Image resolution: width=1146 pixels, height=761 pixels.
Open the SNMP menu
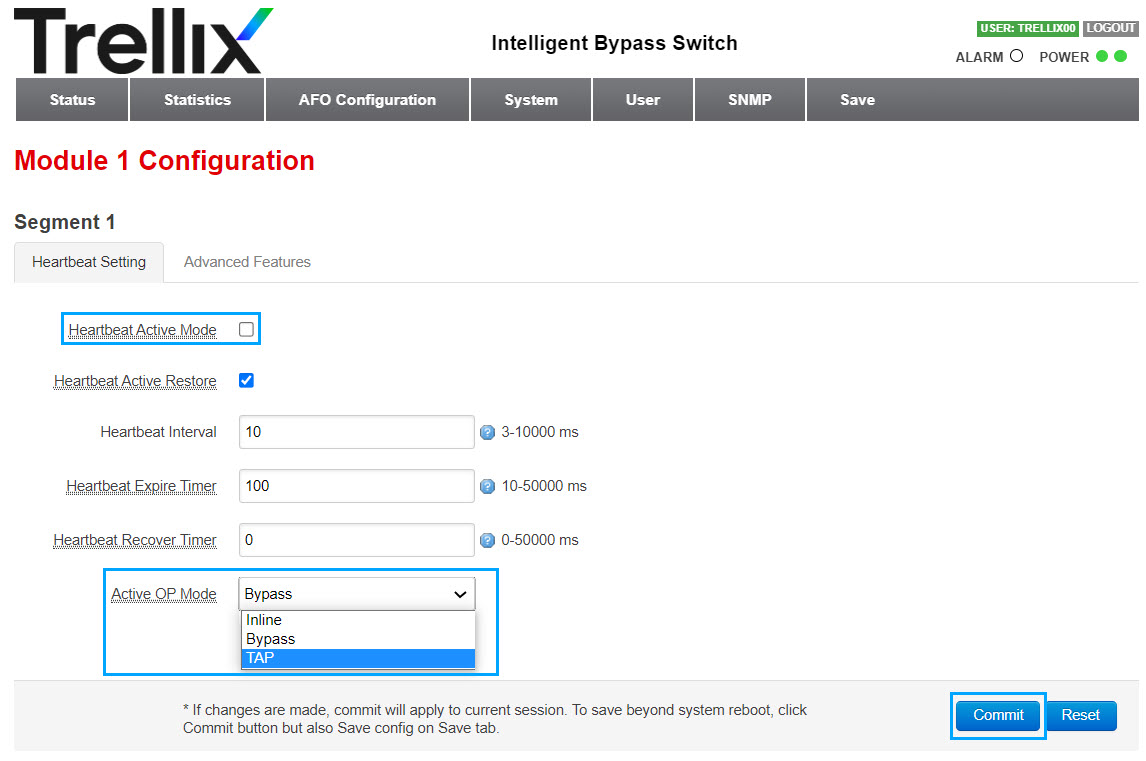[x=750, y=99]
